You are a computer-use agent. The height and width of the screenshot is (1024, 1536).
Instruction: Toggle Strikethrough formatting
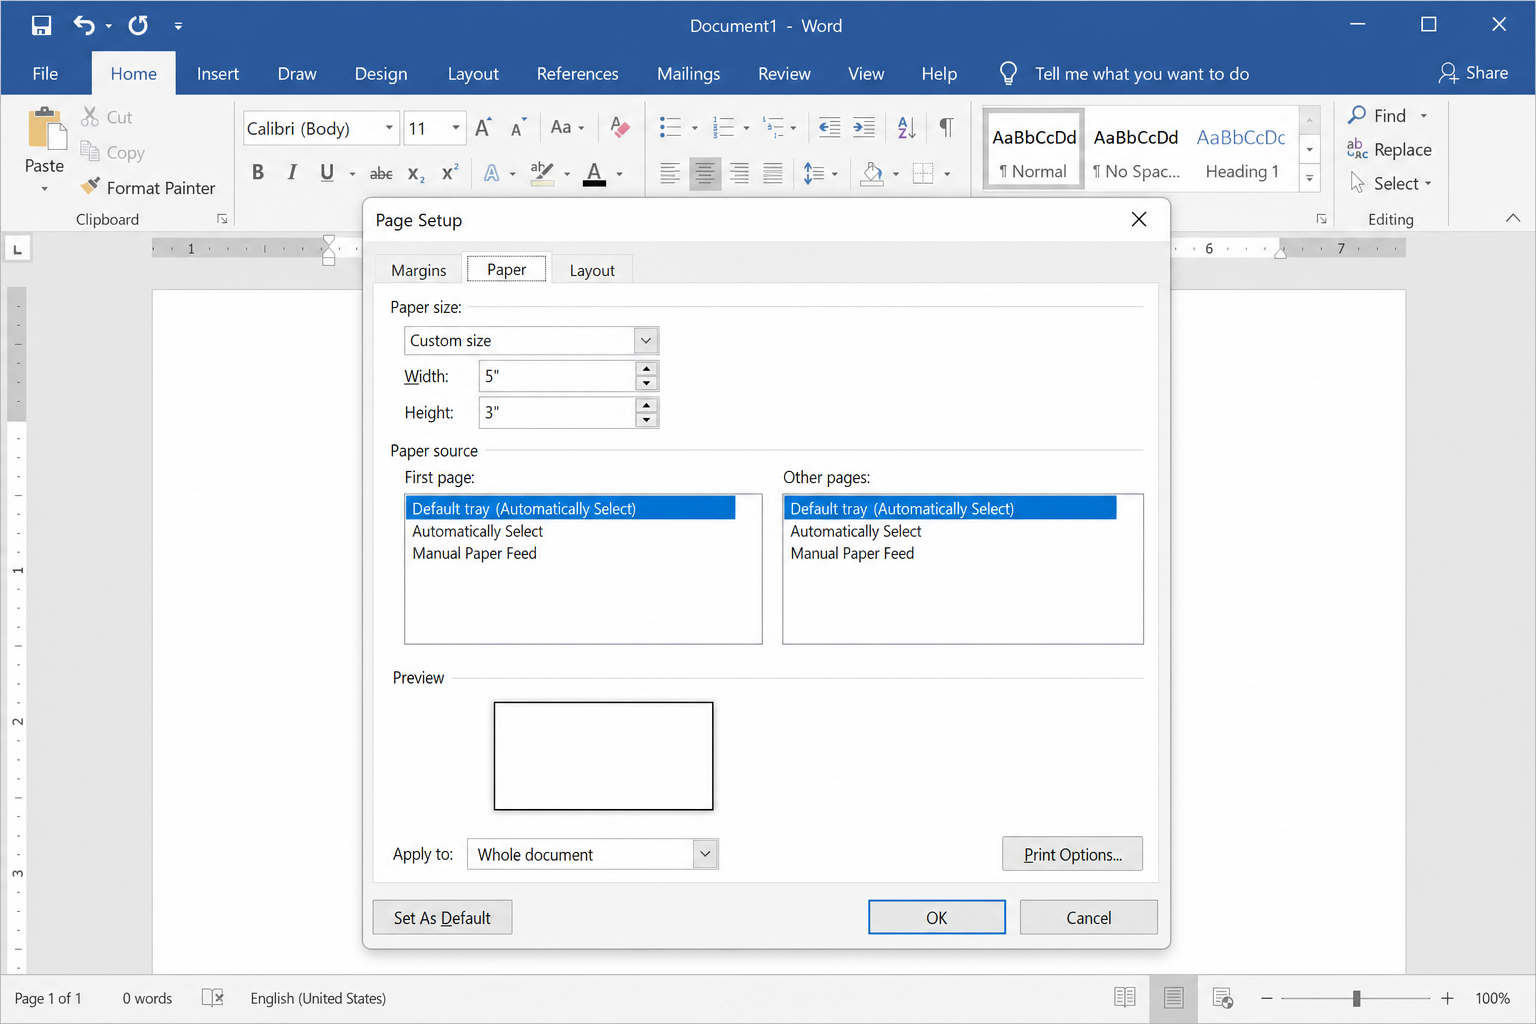(x=381, y=173)
